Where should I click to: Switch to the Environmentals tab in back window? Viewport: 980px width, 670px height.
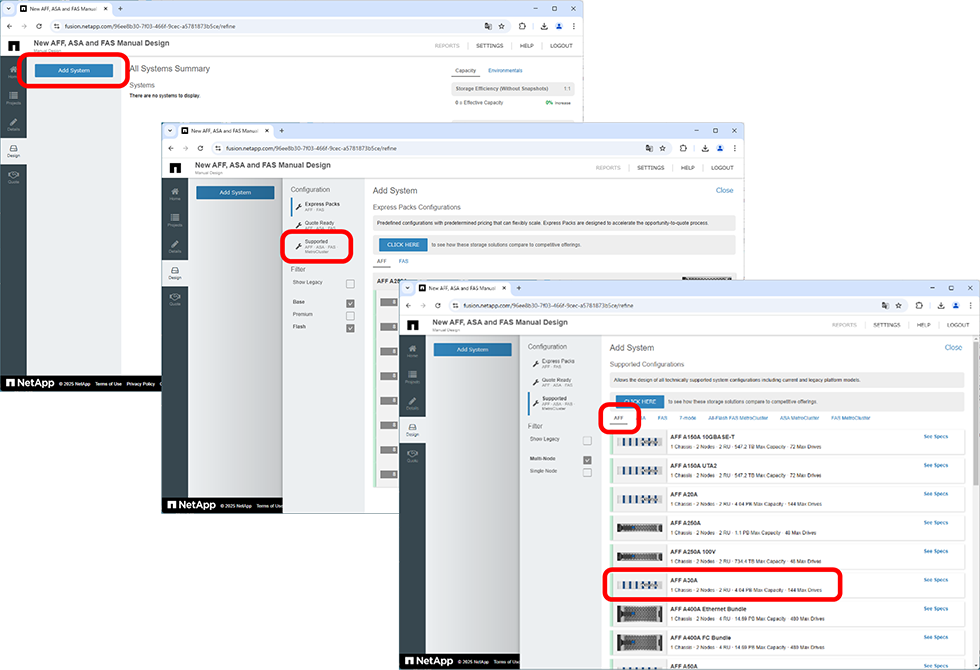(x=505, y=71)
